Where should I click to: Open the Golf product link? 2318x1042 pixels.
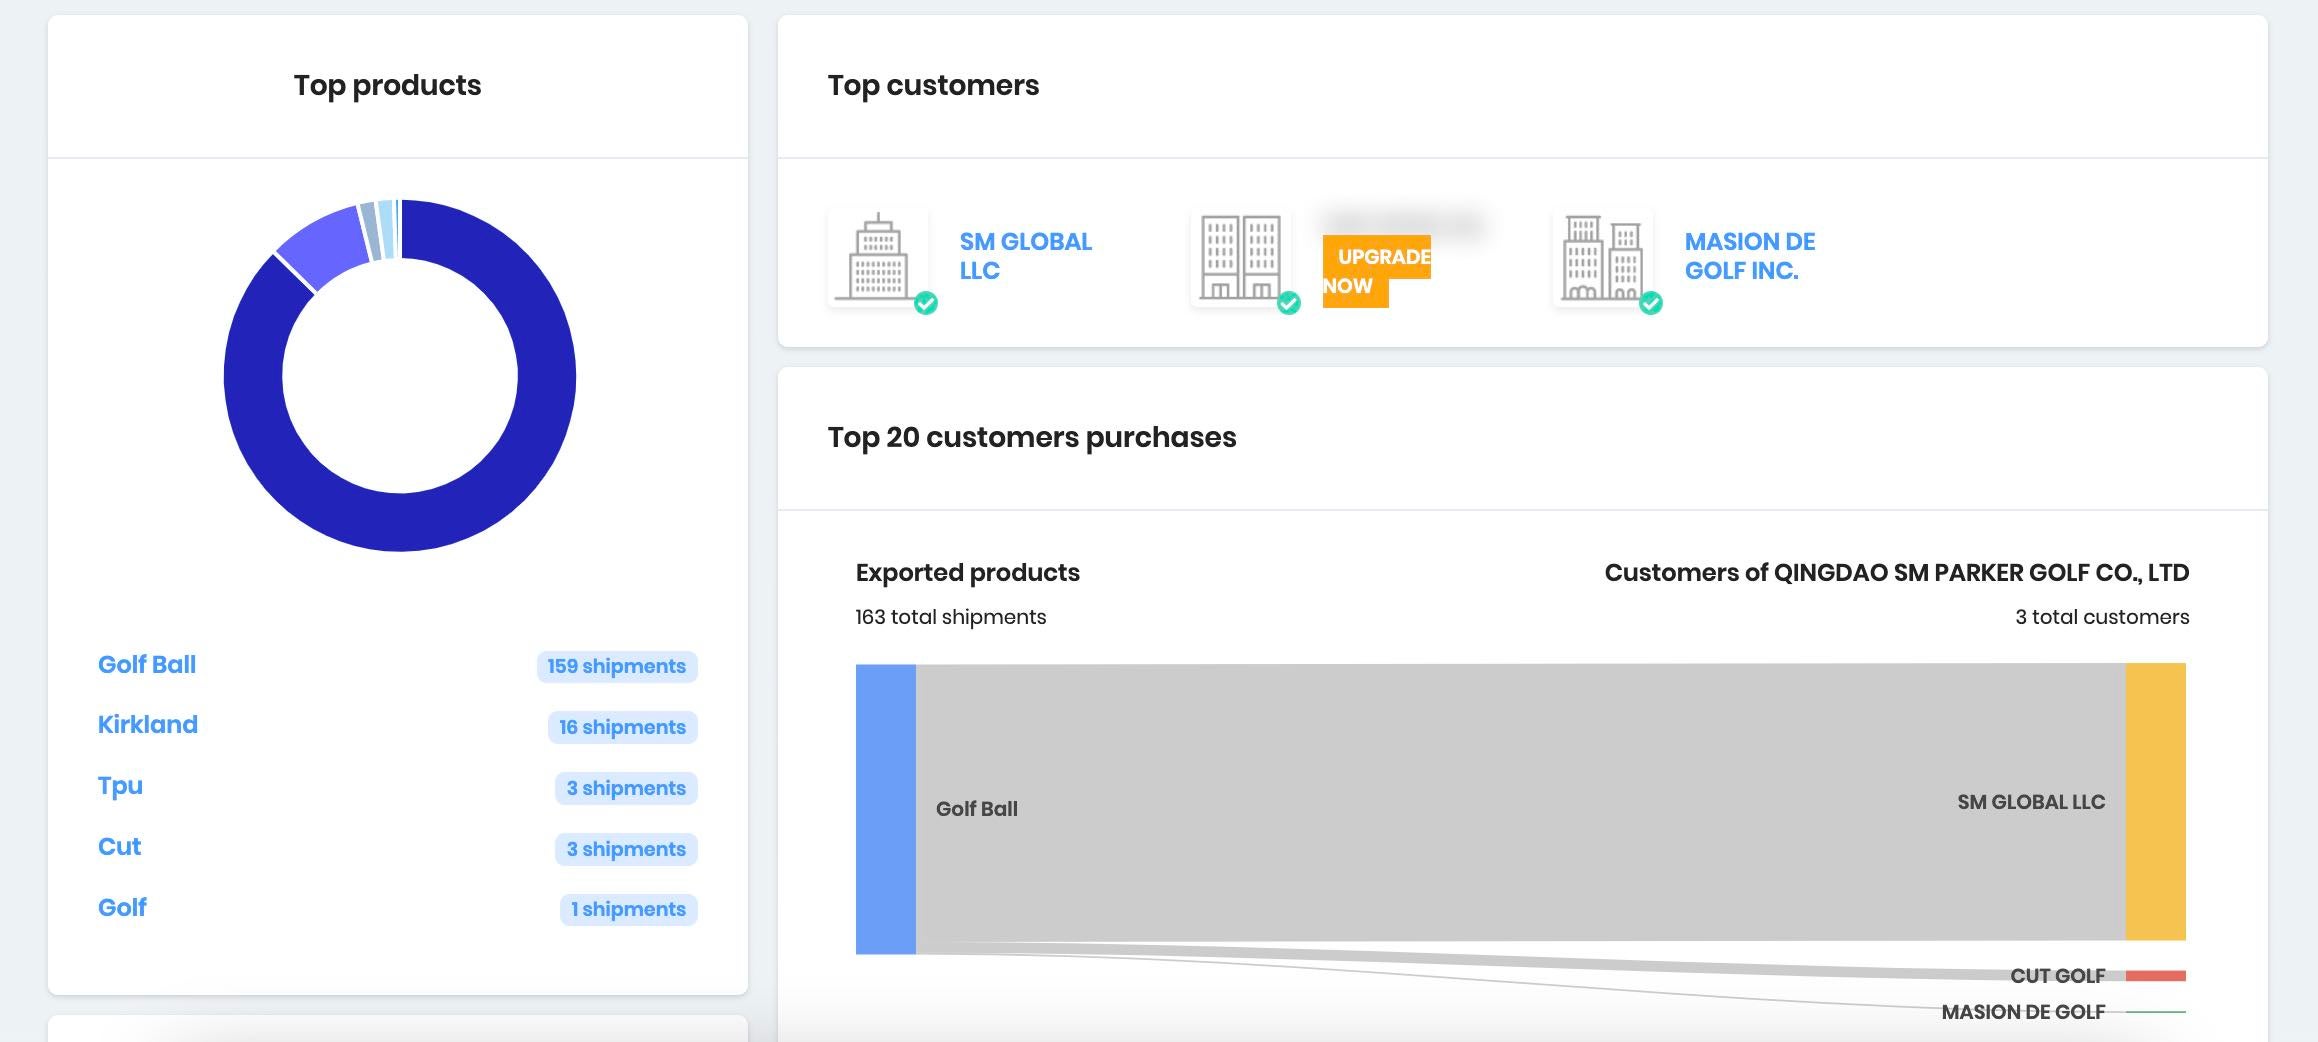coord(122,908)
